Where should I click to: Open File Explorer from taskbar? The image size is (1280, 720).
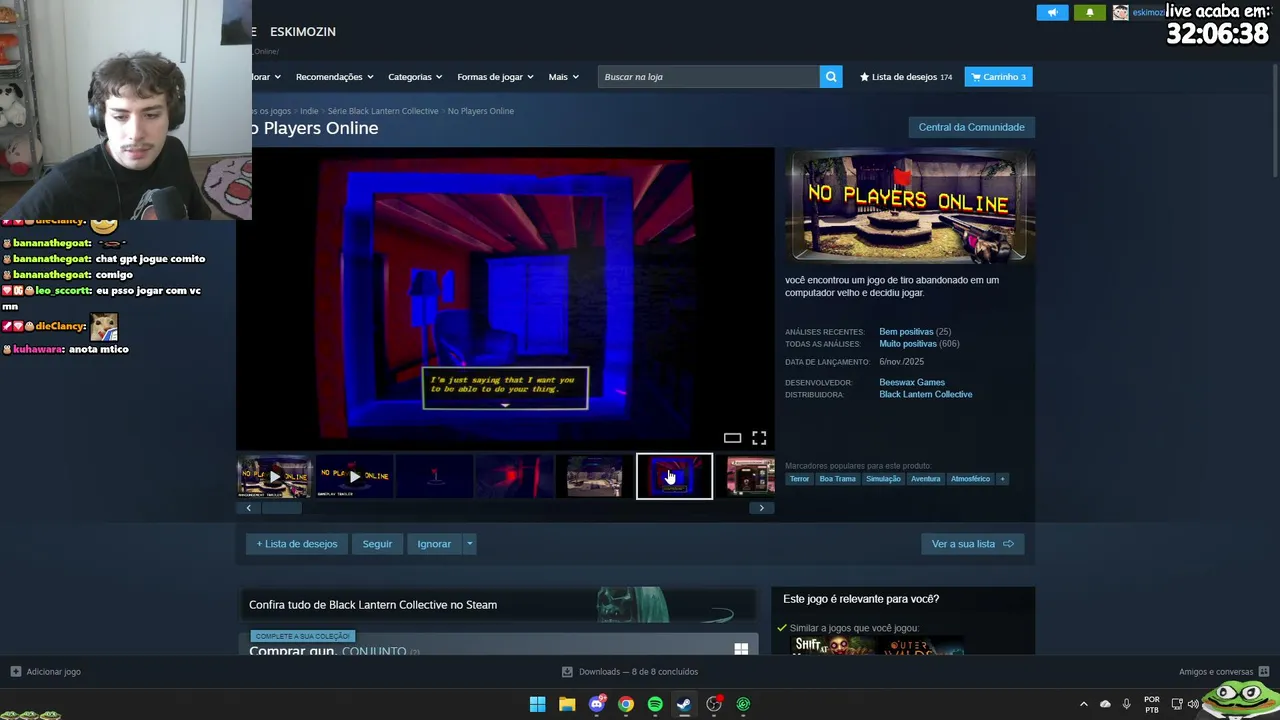click(x=567, y=704)
